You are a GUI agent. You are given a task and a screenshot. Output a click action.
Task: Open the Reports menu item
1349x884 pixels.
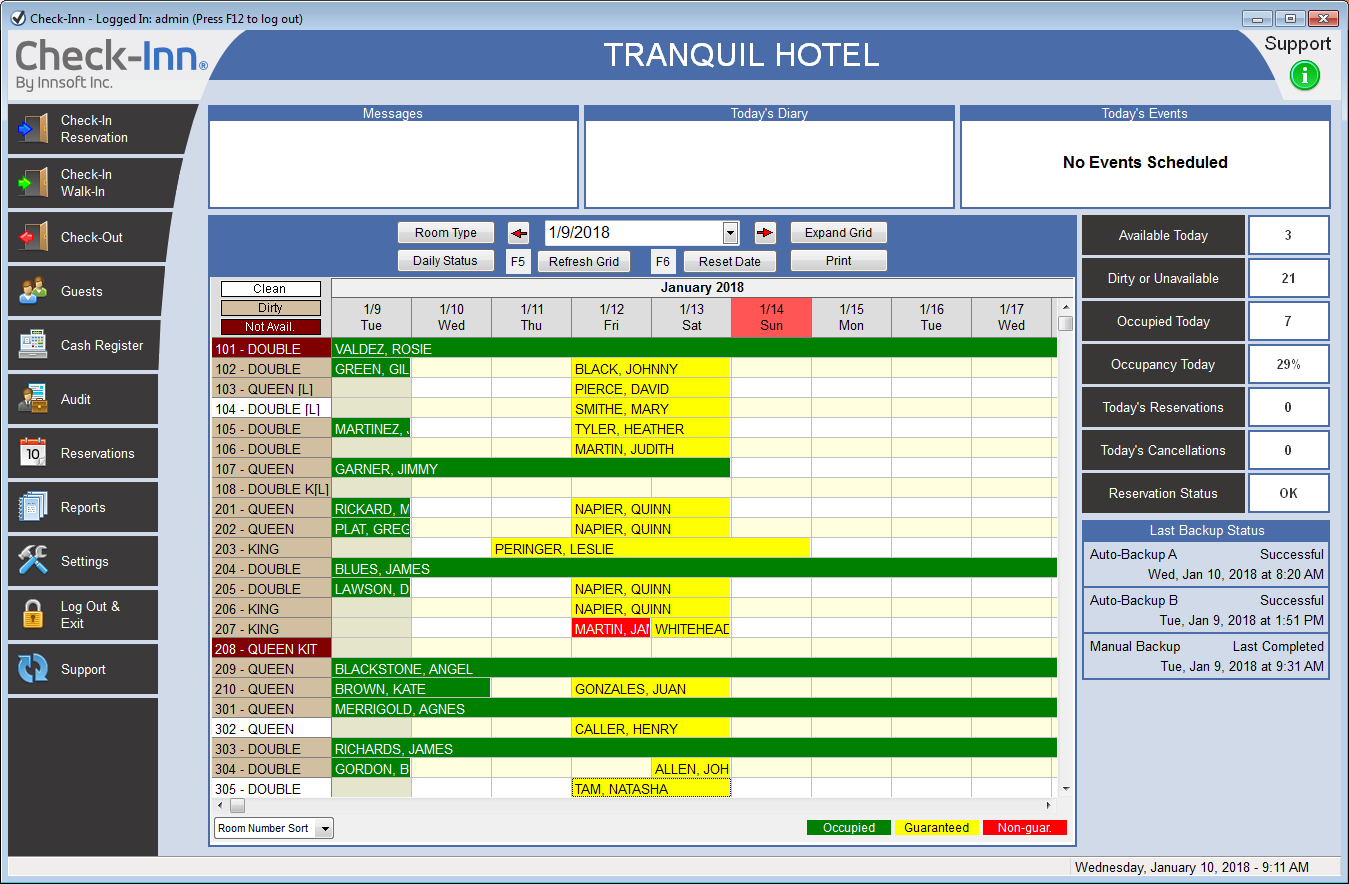83,507
